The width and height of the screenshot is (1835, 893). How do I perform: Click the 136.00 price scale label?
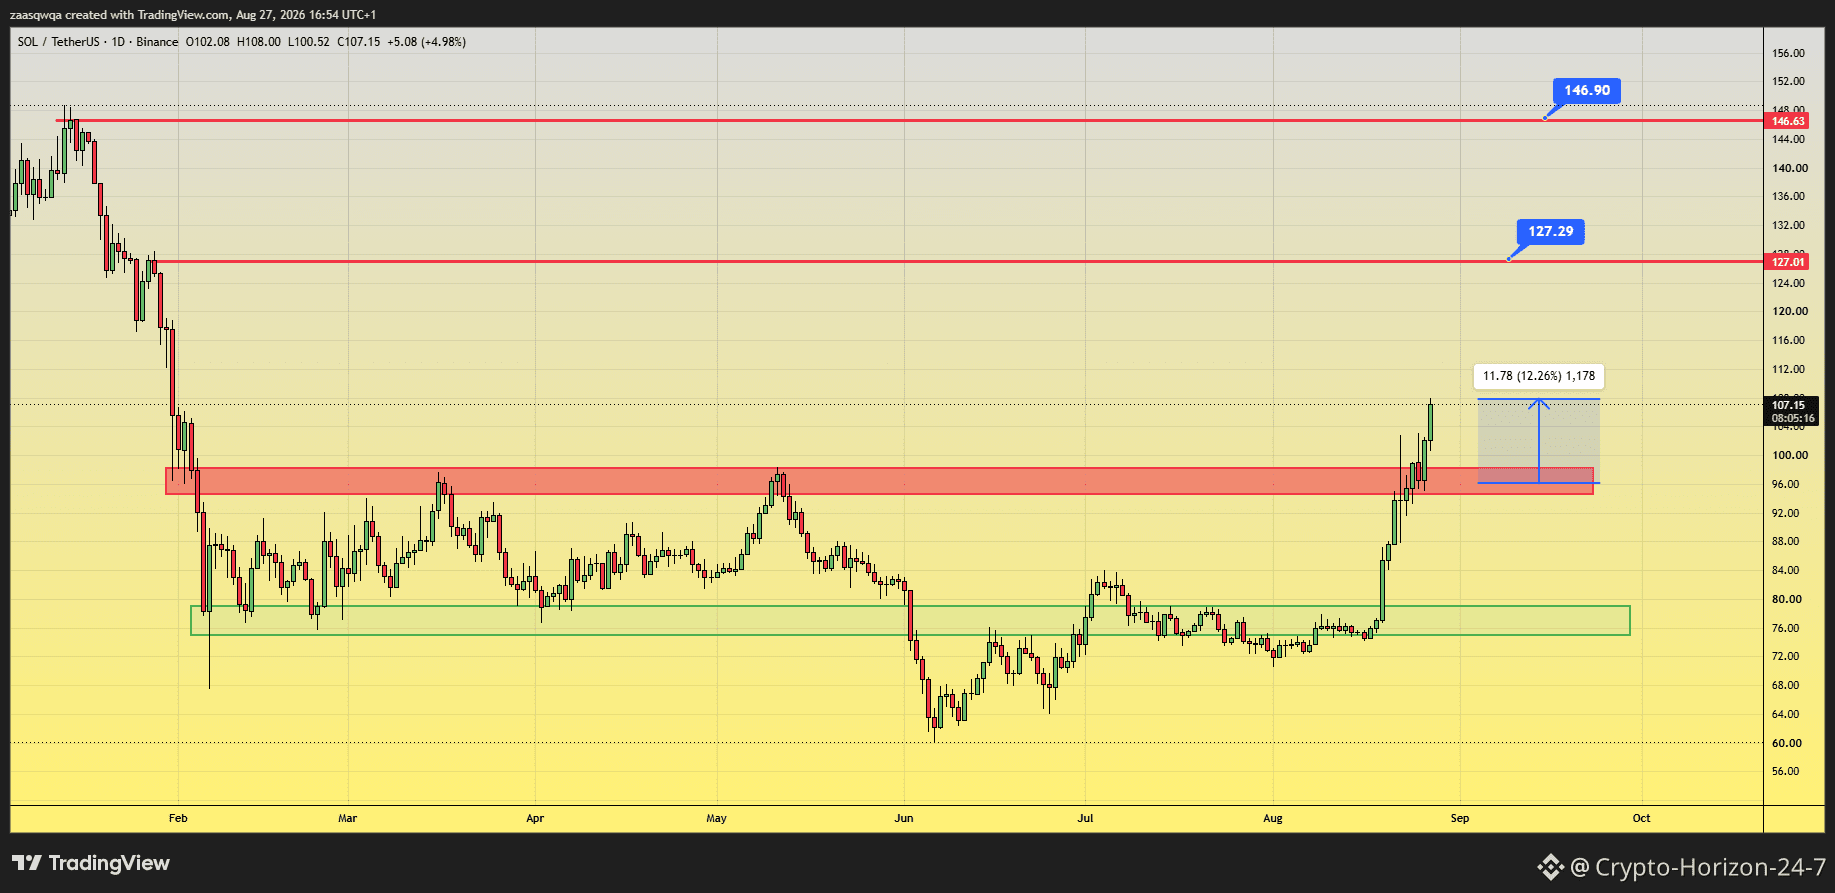click(x=1789, y=197)
